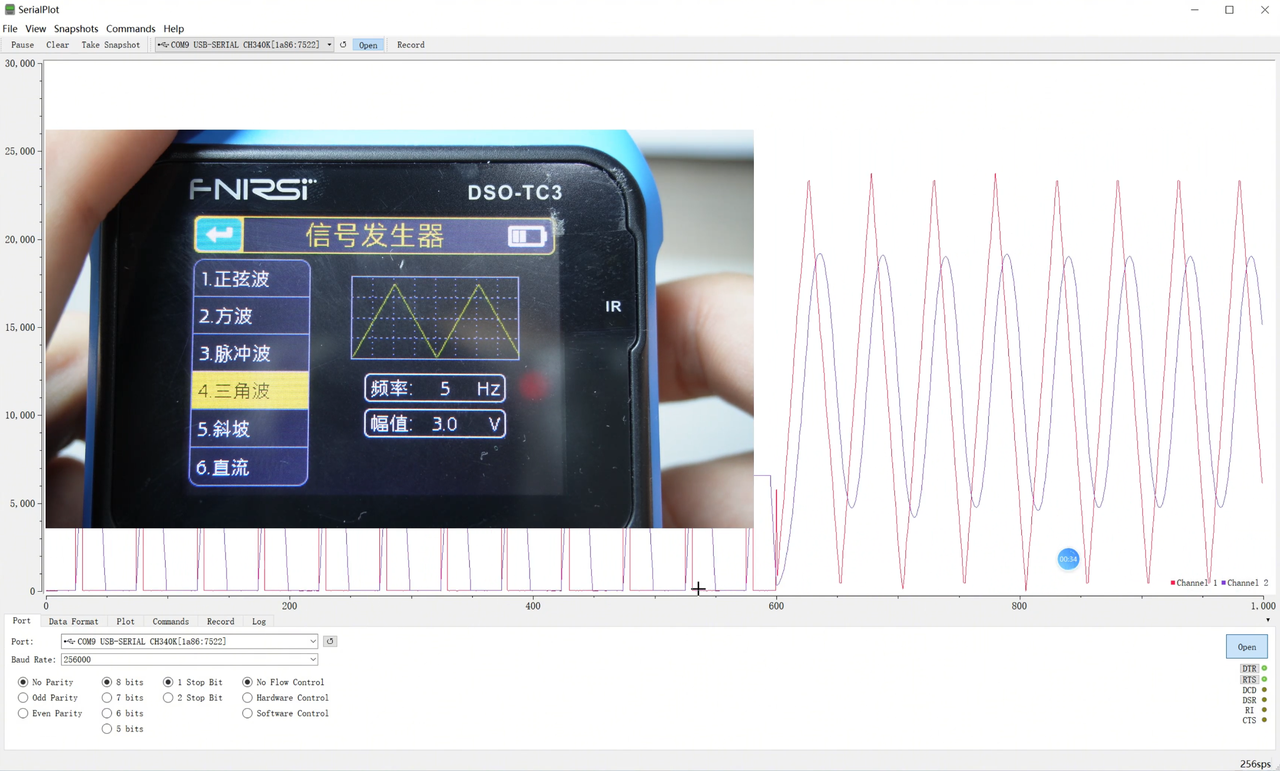
Task: Click the DSR status label
Action: click(1249, 700)
